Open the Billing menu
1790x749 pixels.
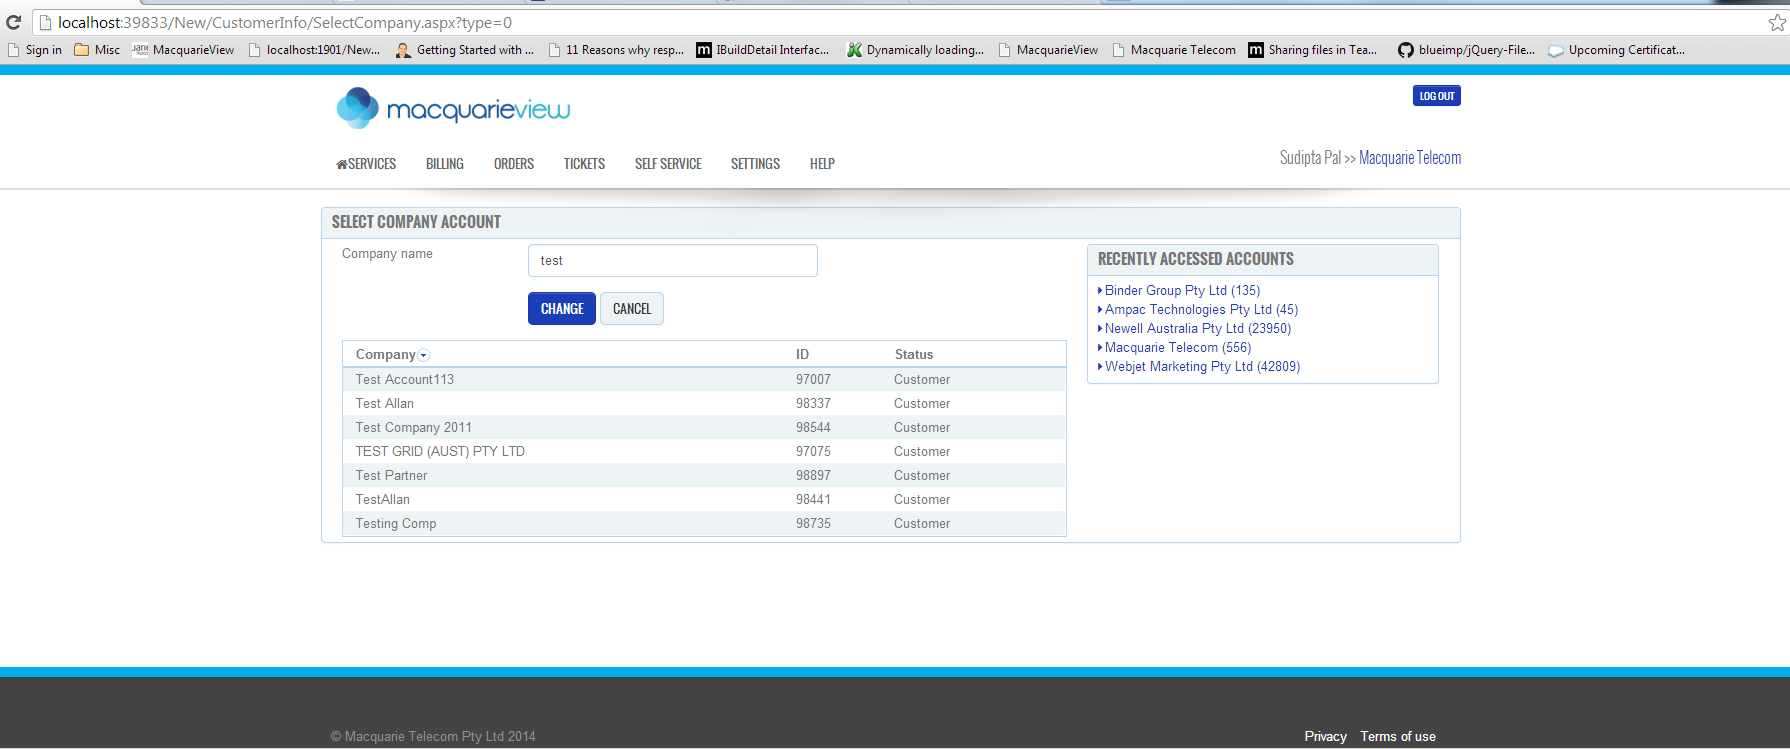(x=444, y=164)
